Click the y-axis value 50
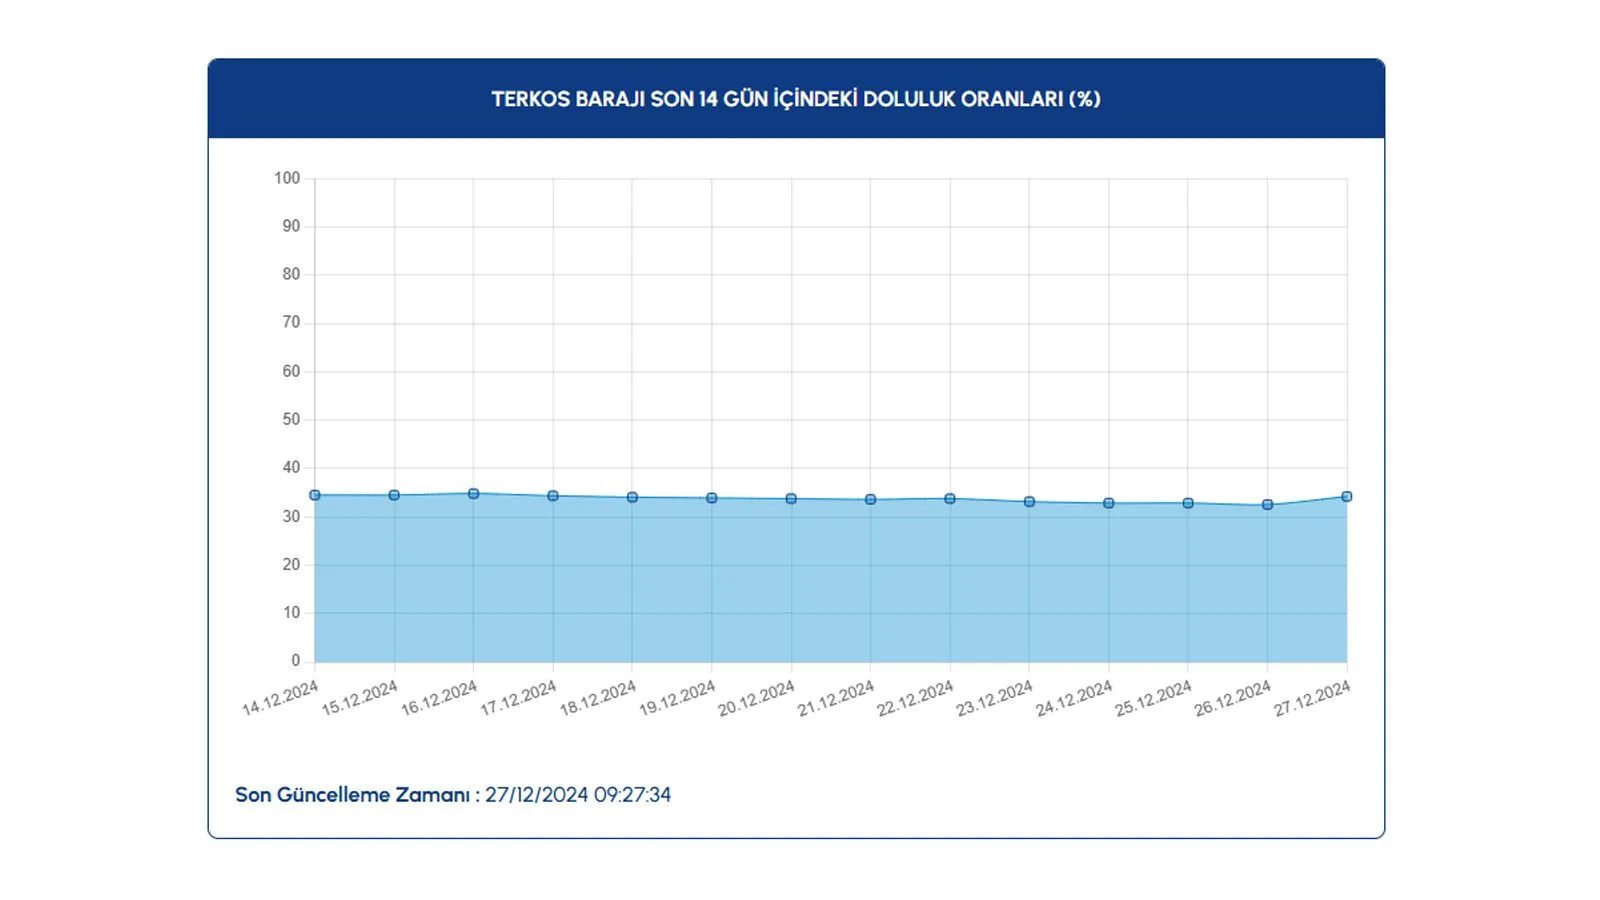Image resolution: width=1600 pixels, height=900 pixels. click(x=291, y=419)
